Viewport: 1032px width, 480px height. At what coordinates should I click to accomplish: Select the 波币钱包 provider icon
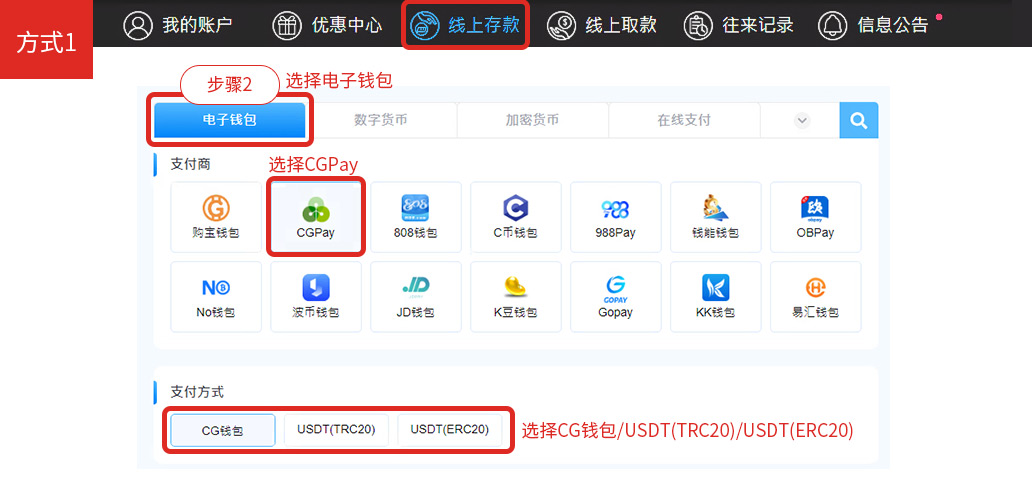316,288
